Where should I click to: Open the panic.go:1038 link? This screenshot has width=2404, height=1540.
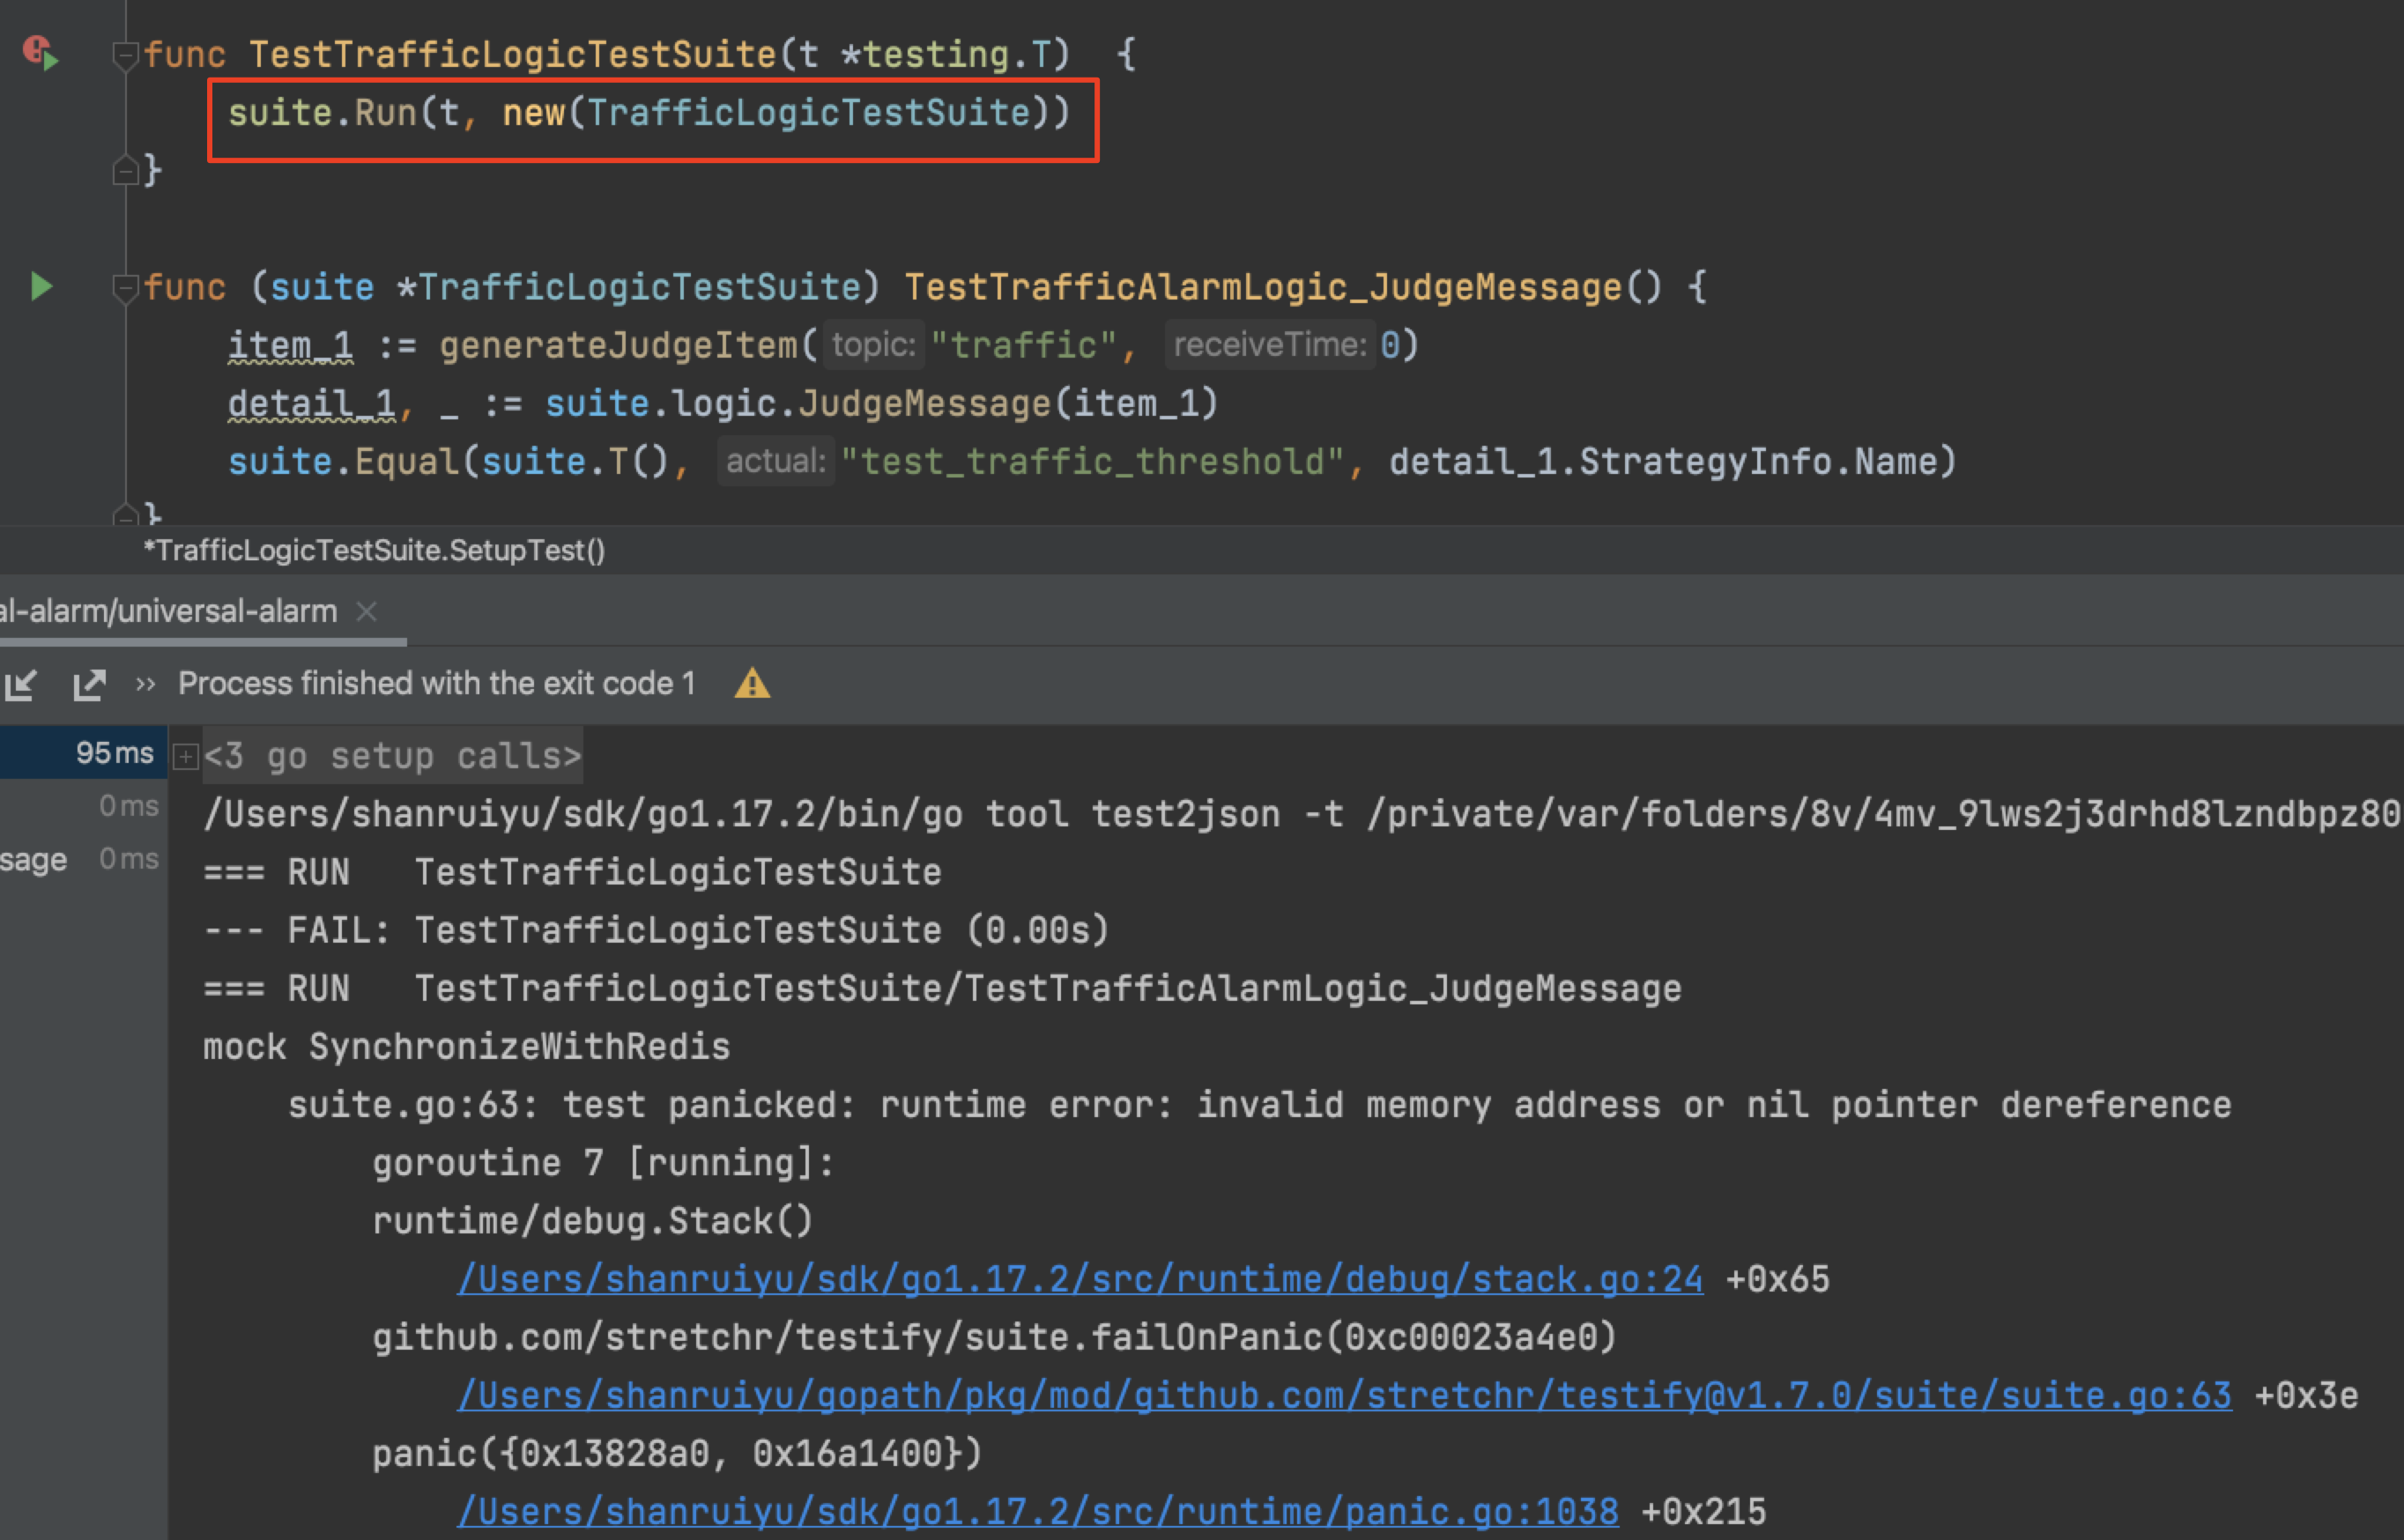pos(1037,1511)
